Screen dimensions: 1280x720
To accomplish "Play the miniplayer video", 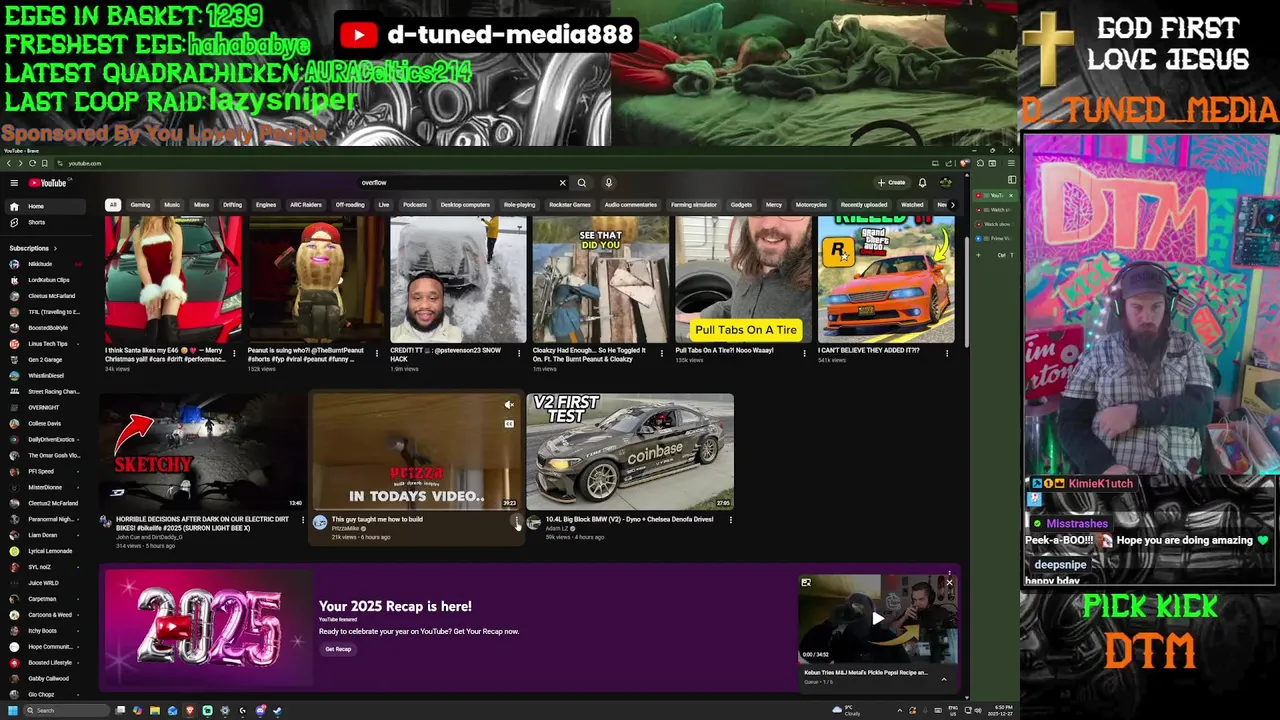I will click(x=877, y=618).
